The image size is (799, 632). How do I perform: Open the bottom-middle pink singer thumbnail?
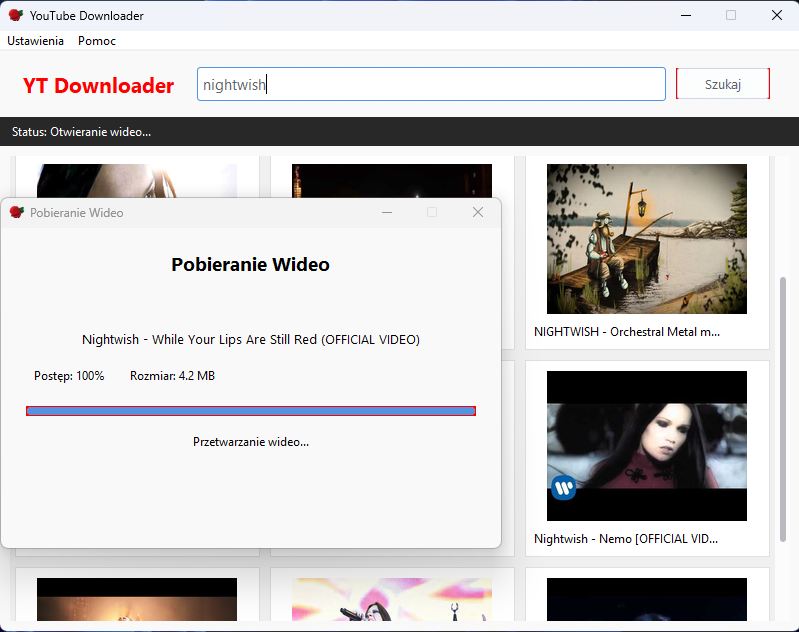click(392, 599)
